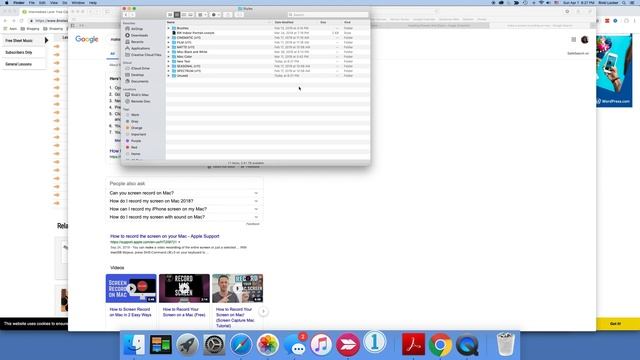Expand the Brushes folder disclosure triangle
This screenshot has height=360, width=640.
pos(169,28)
